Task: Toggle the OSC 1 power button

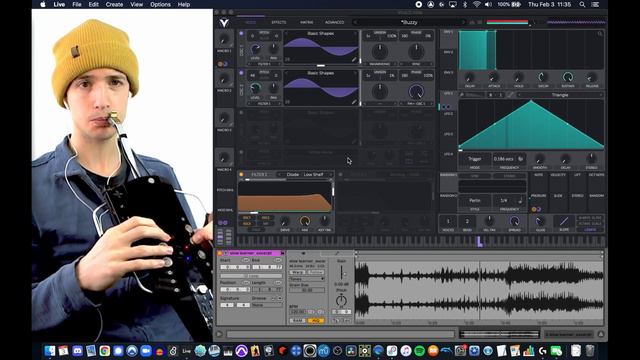Action: click(x=241, y=33)
